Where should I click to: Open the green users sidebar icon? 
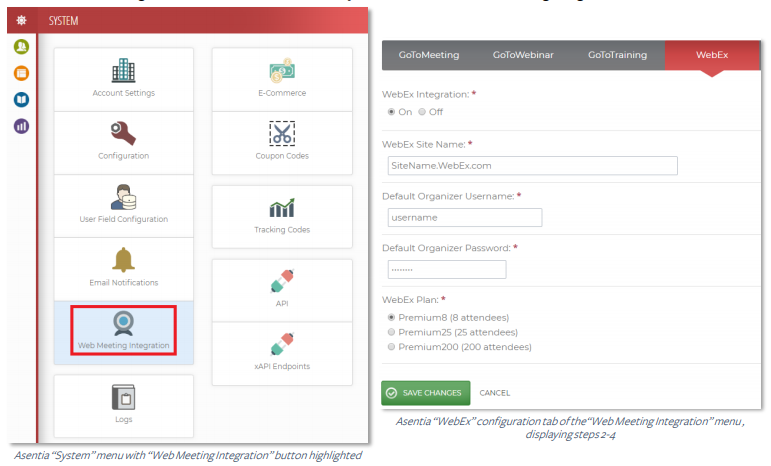pos(21,47)
